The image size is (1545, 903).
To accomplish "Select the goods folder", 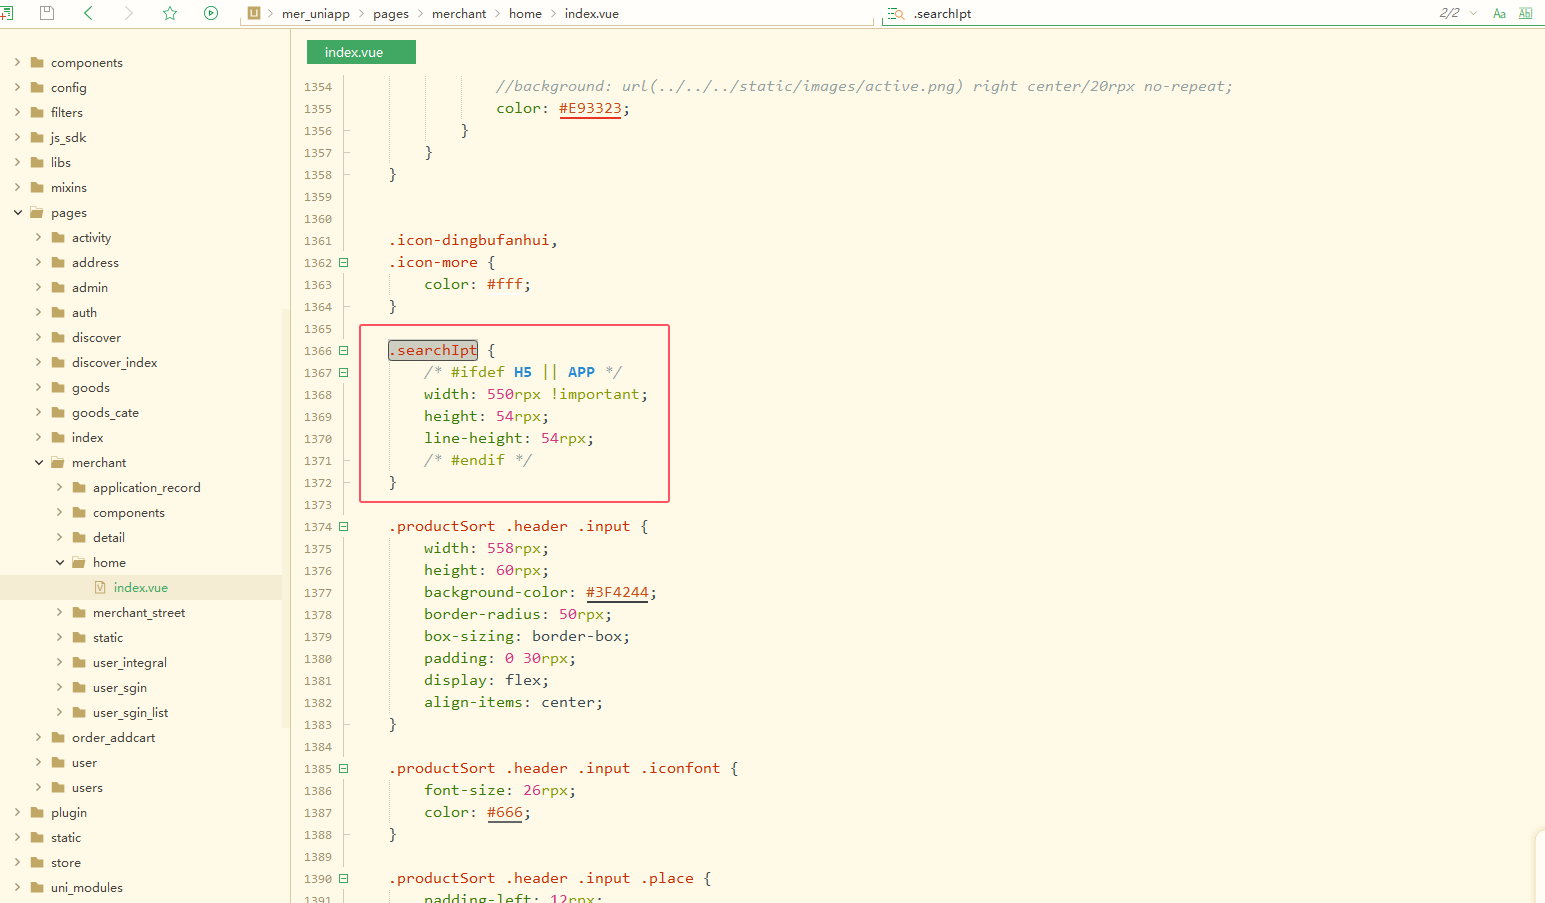I will pos(91,387).
